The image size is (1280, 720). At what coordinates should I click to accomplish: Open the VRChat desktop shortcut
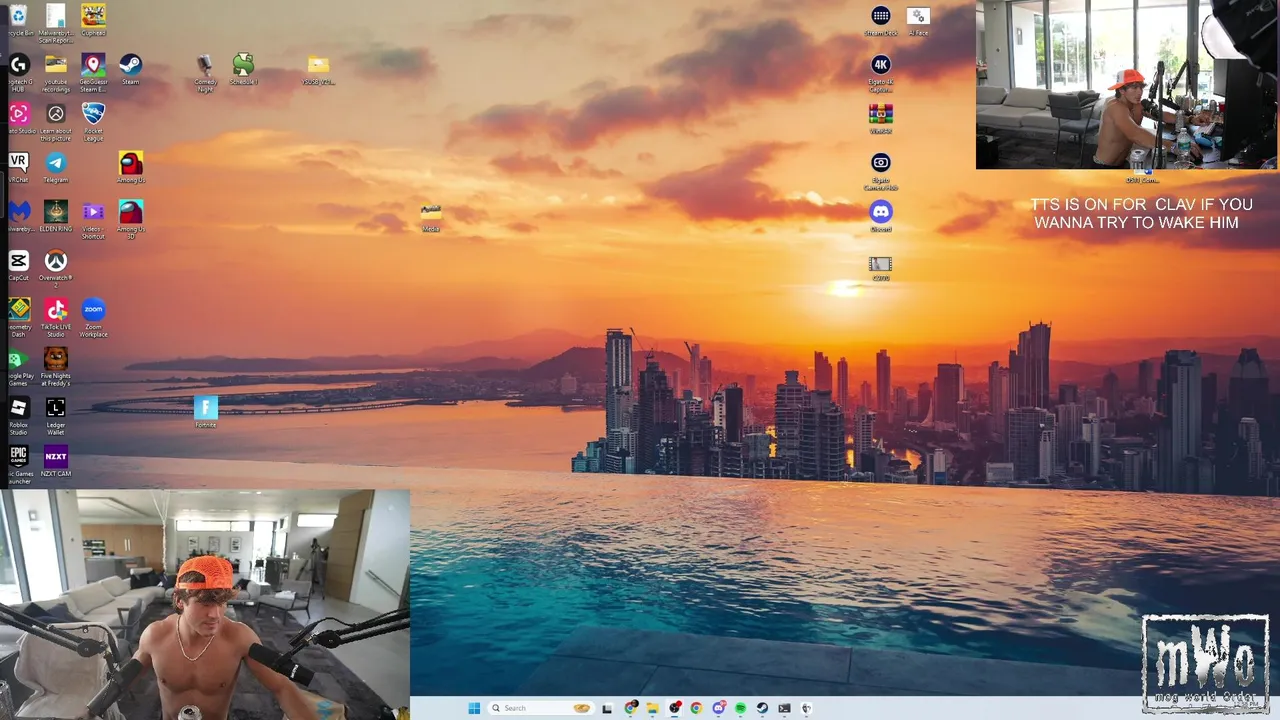18,167
